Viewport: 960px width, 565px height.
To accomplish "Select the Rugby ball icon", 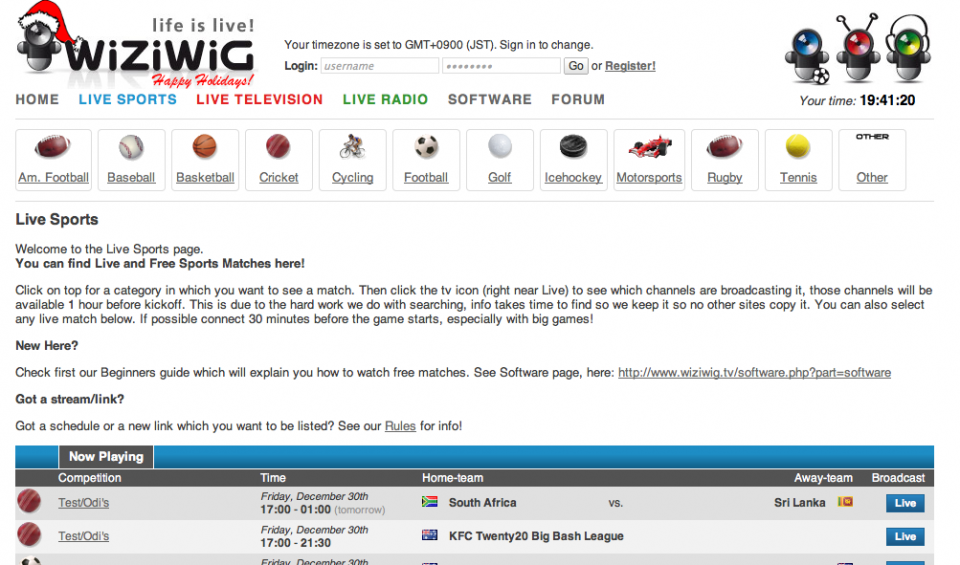I will [724, 147].
